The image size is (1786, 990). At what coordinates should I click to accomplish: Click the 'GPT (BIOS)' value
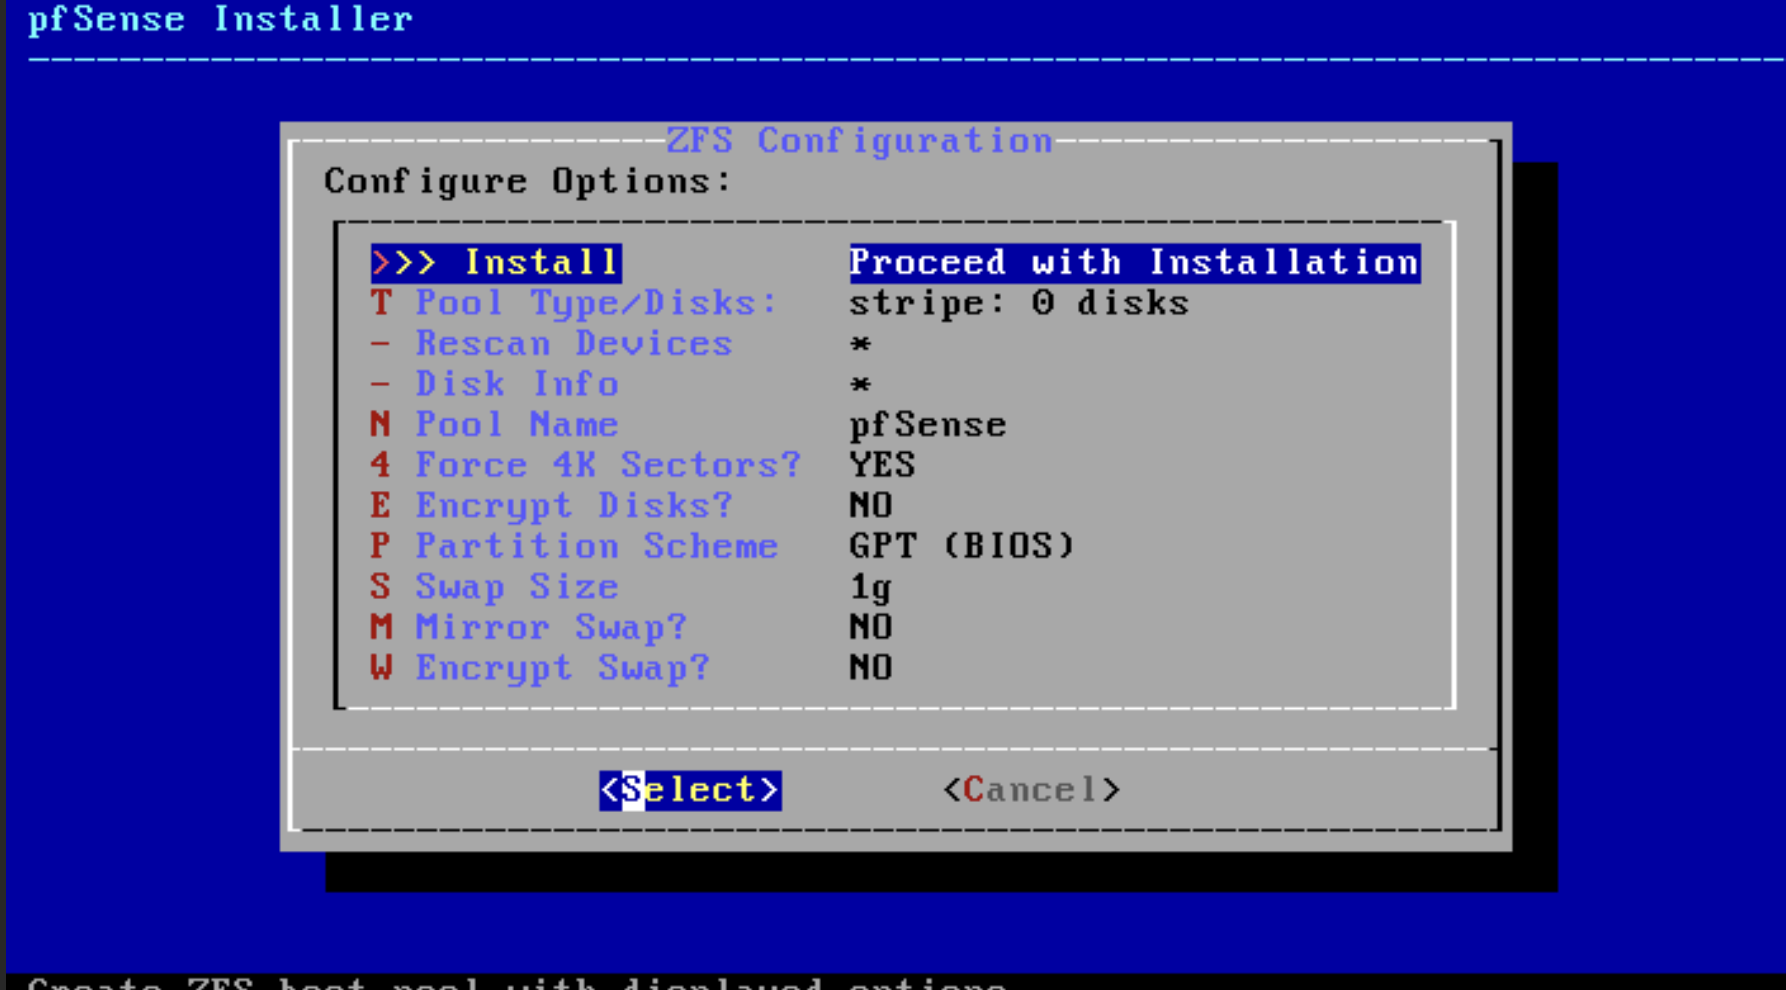coord(962,546)
